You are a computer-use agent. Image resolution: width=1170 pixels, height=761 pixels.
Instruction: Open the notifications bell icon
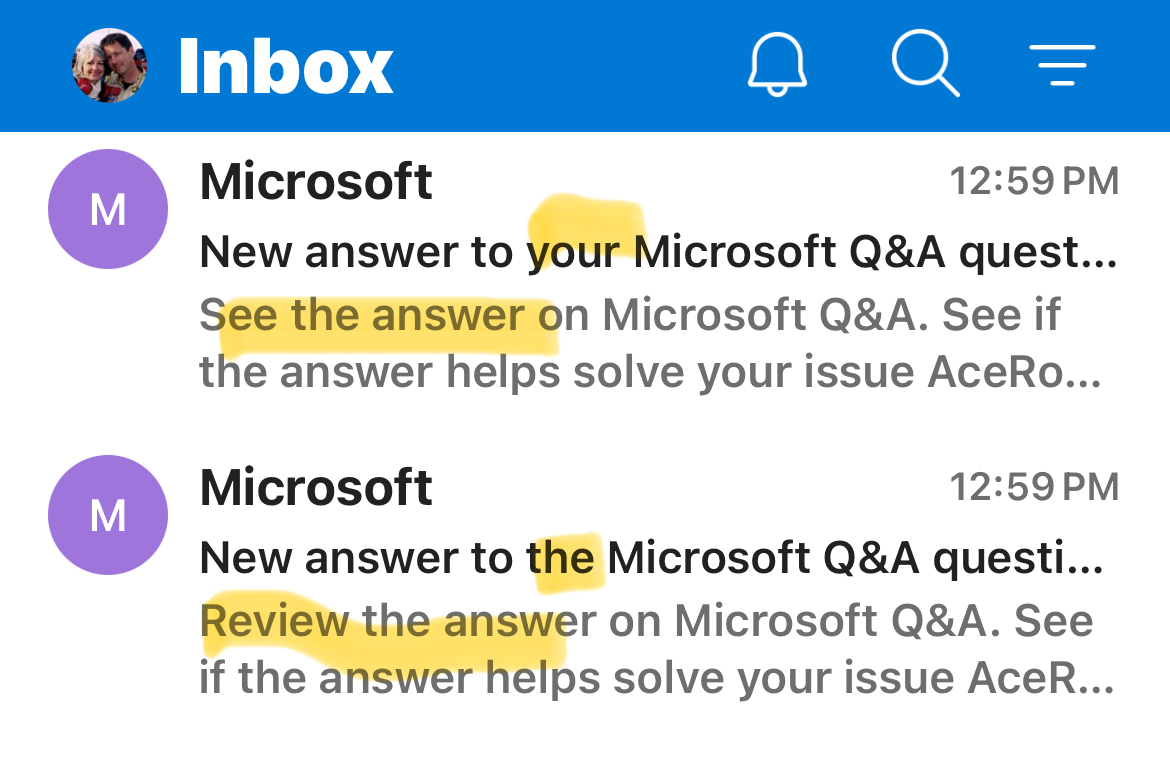[777, 64]
